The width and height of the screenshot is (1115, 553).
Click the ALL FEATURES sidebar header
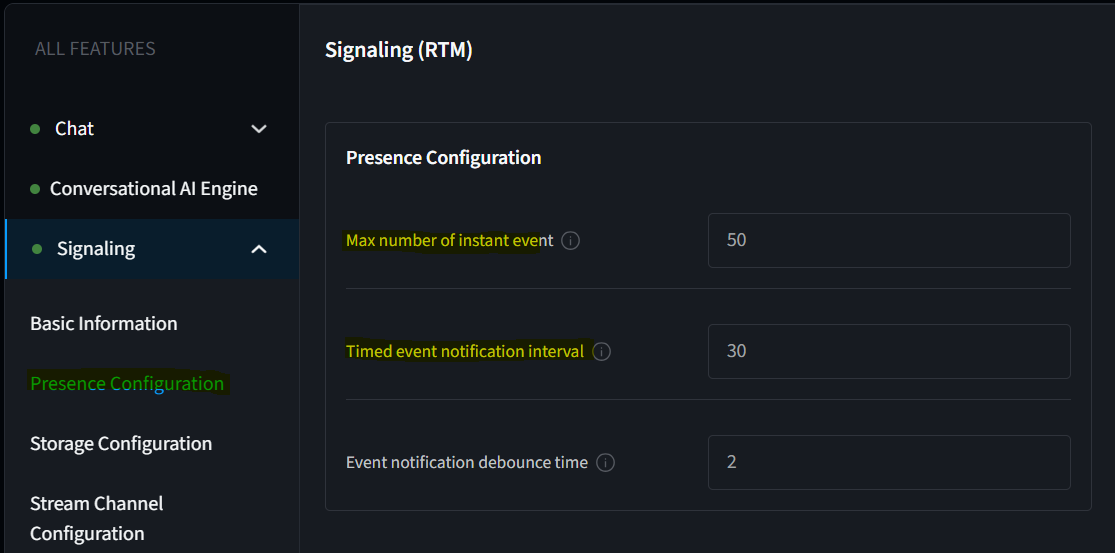(x=95, y=49)
